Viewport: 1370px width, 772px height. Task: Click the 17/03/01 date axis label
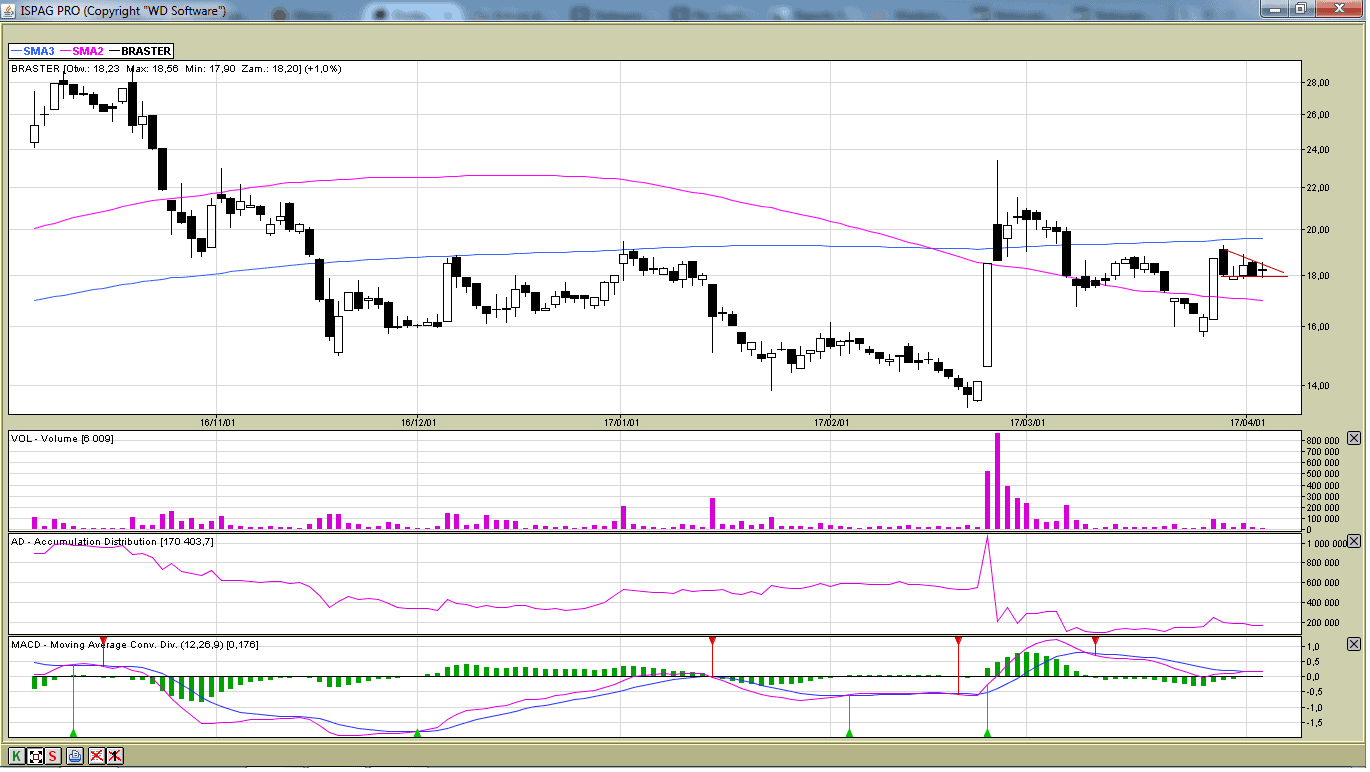(x=1027, y=422)
